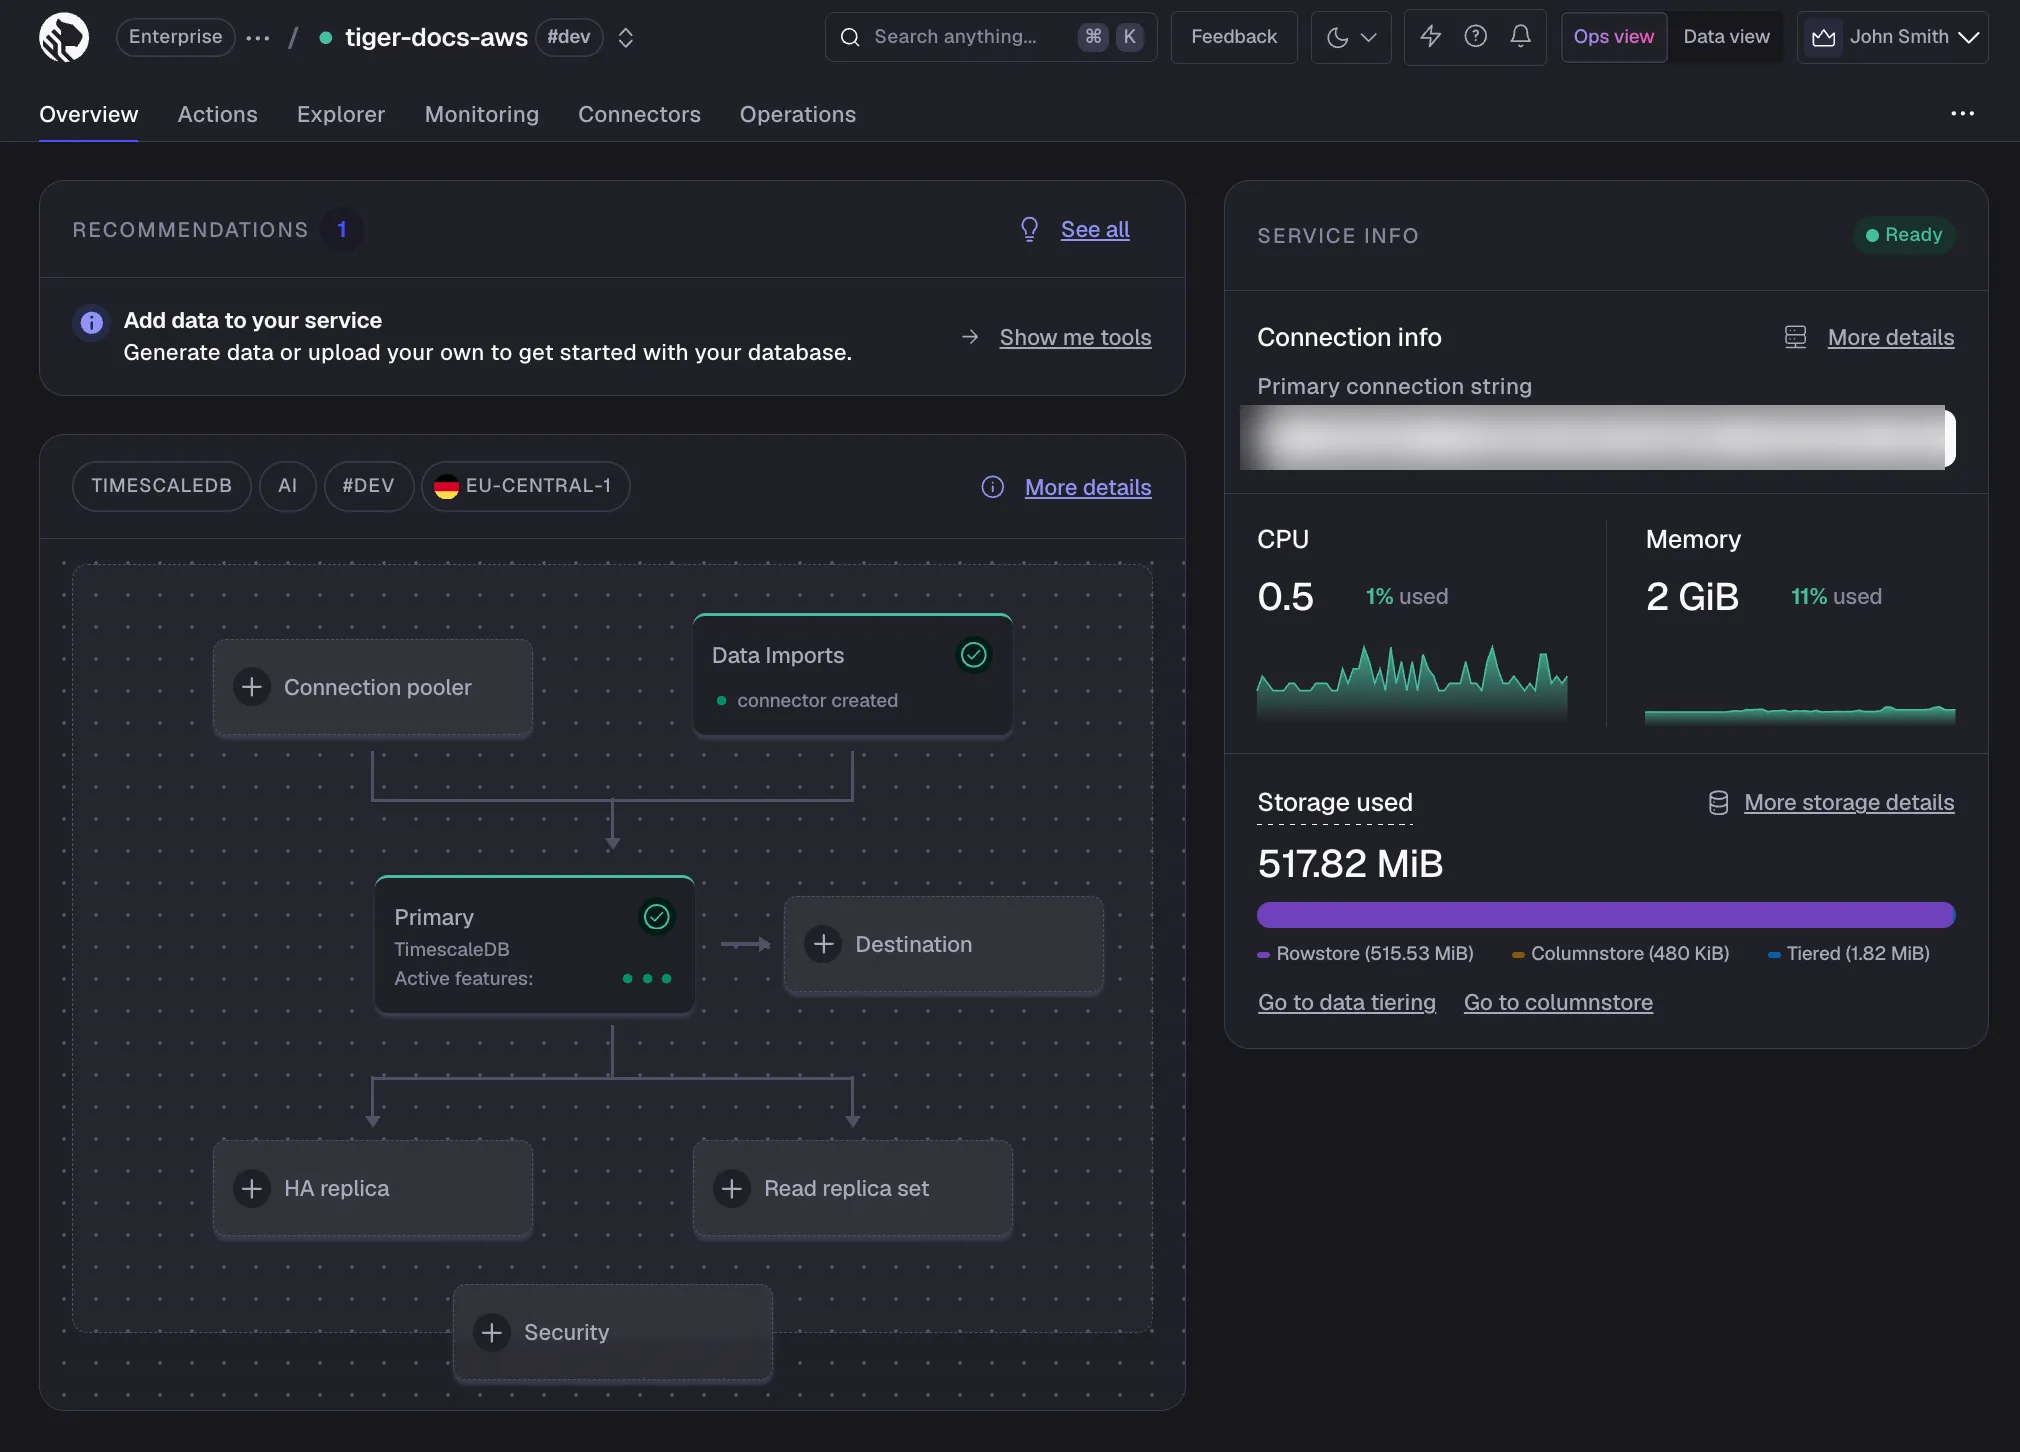This screenshot has height=1452, width=2020.
Task: Click the lightbulb icon beside See all
Action: pos(1029,229)
